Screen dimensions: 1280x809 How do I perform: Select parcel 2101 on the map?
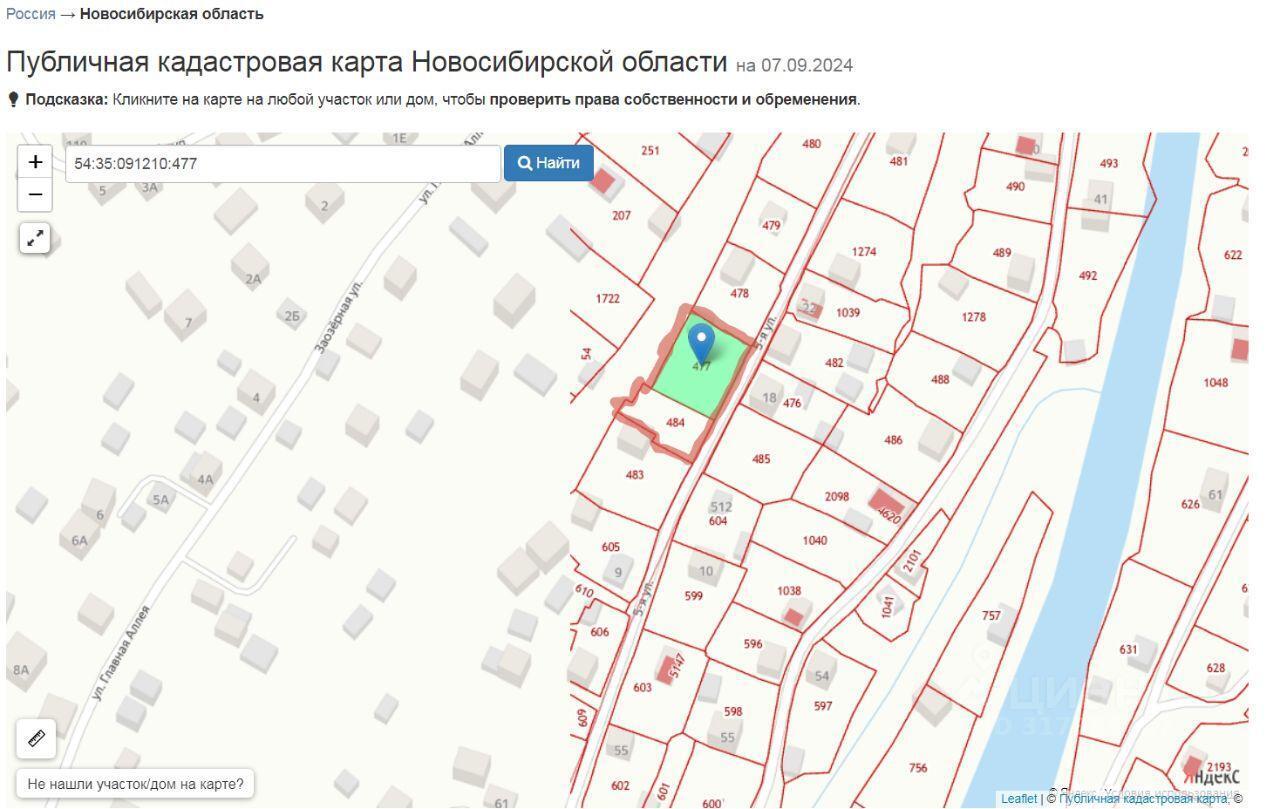(x=911, y=562)
